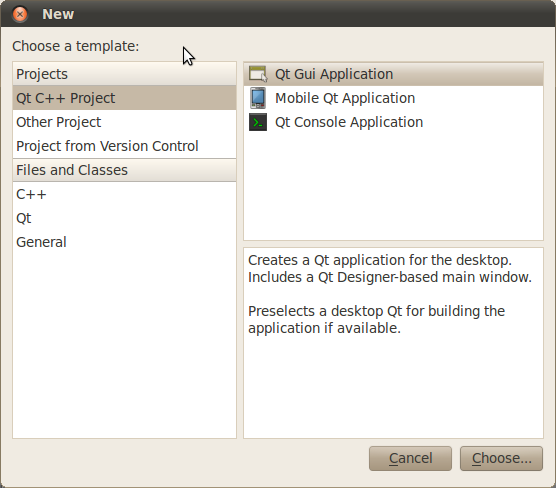Viewport: 556px width, 488px height.
Task: Click the Choose... button
Action: pyautogui.click(x=501, y=458)
